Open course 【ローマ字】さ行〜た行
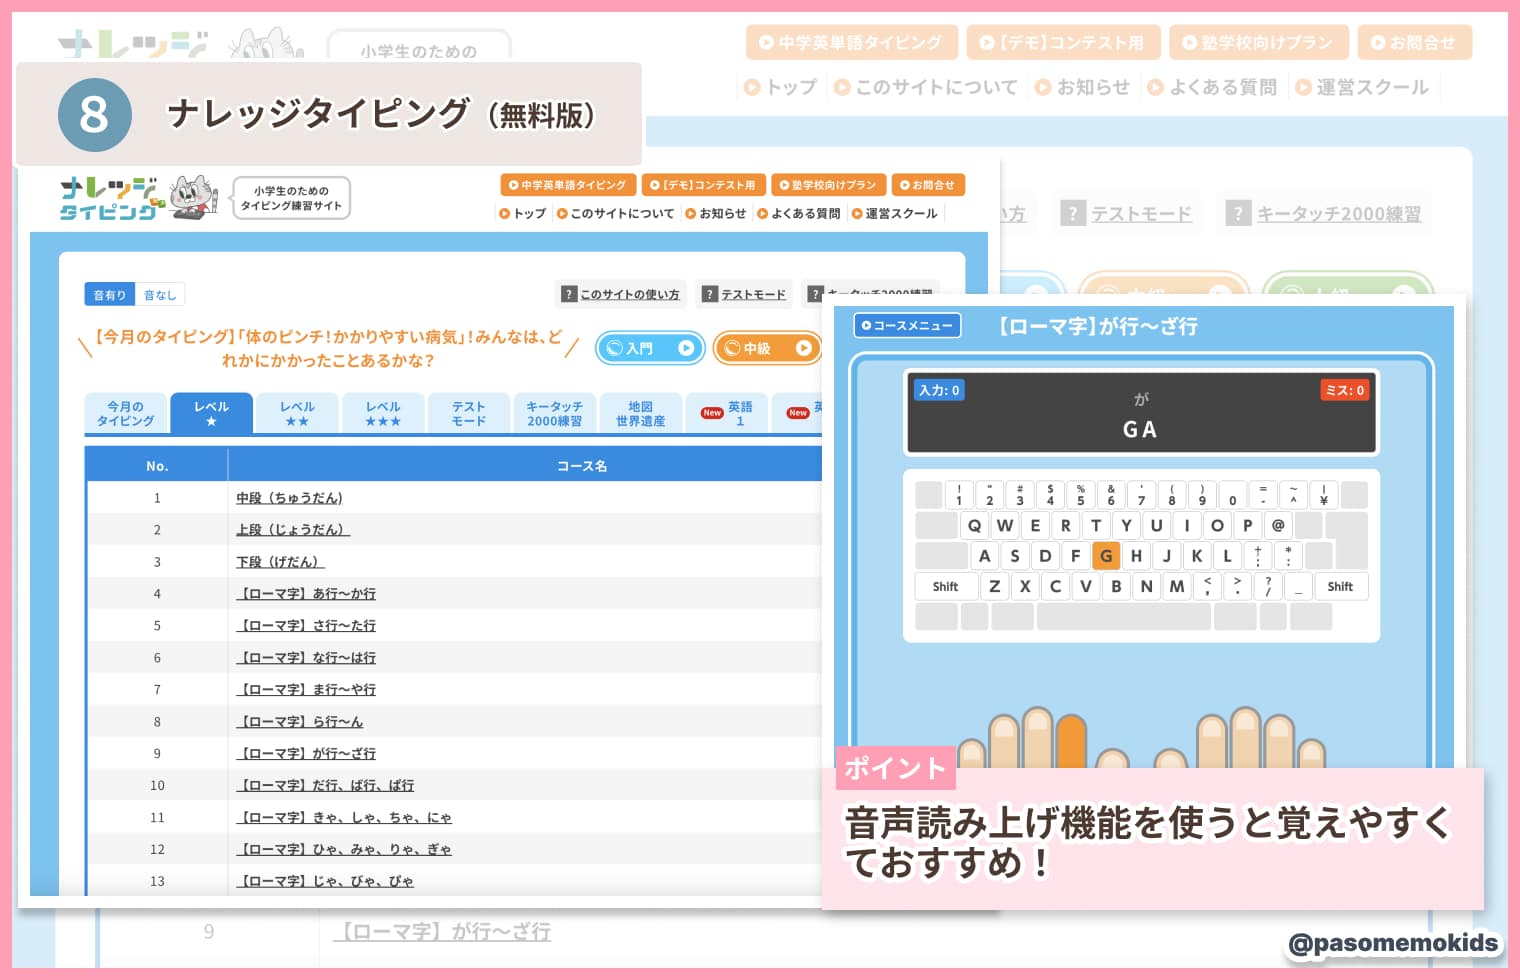The image size is (1520, 980). (x=306, y=626)
